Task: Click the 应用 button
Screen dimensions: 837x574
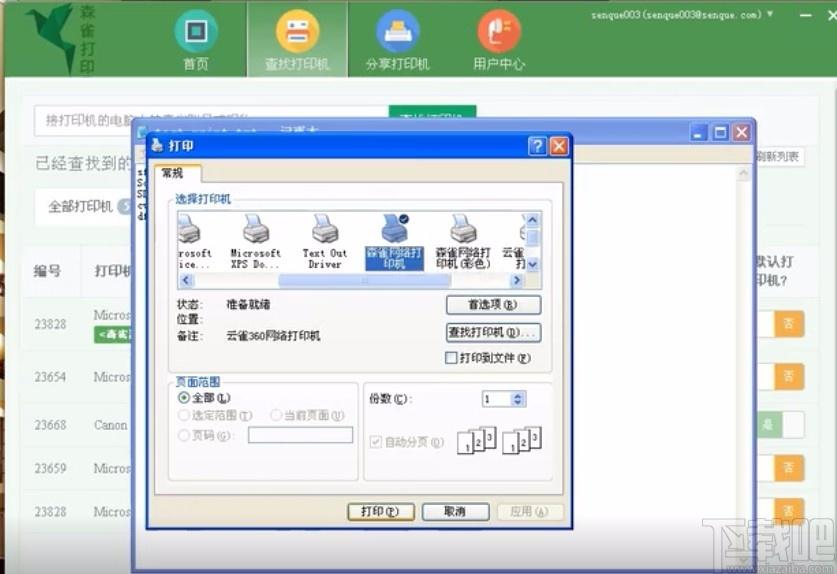Action: pos(530,512)
